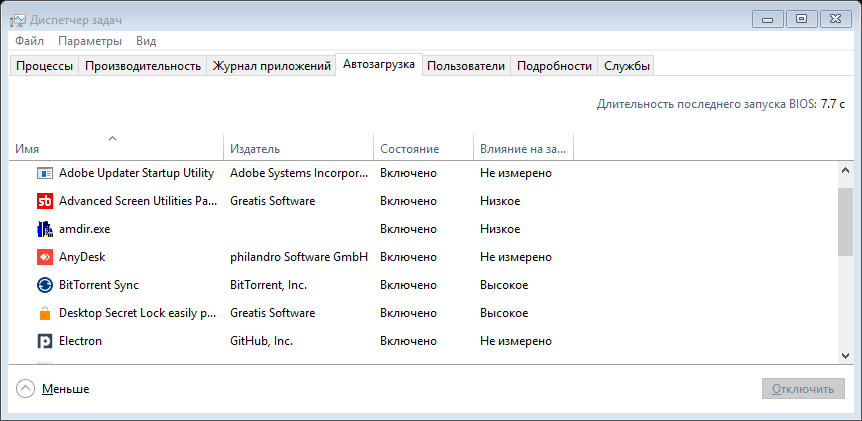Select the BitTorrent Sync icon
Viewport: 862px width, 421px height.
click(44, 285)
